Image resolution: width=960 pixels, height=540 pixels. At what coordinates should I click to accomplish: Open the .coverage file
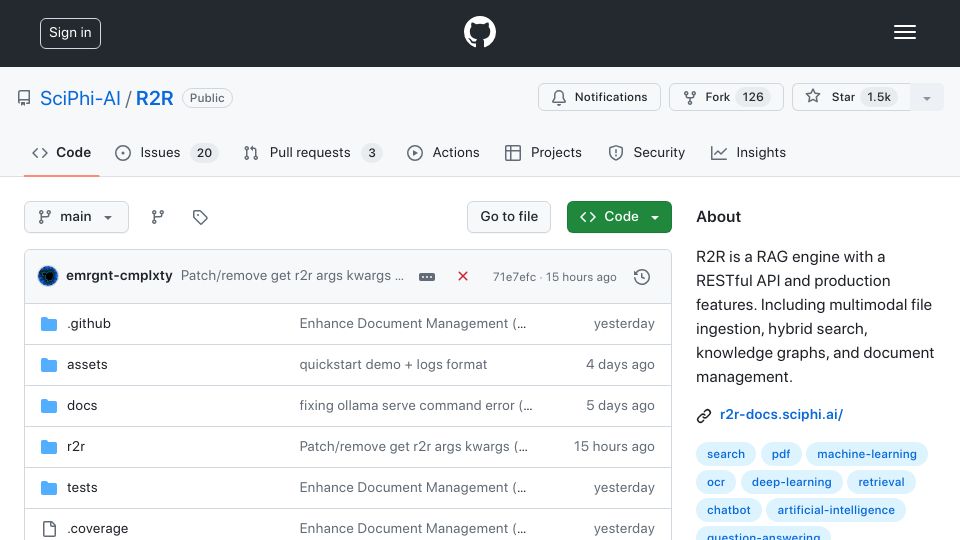(x=97, y=528)
